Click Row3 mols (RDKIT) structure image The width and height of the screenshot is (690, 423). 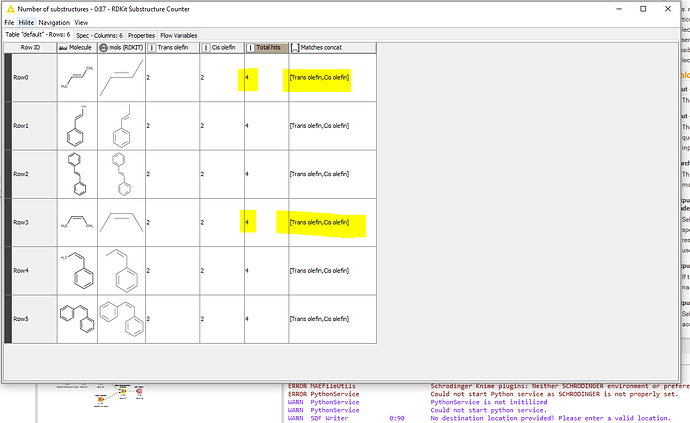point(121,222)
